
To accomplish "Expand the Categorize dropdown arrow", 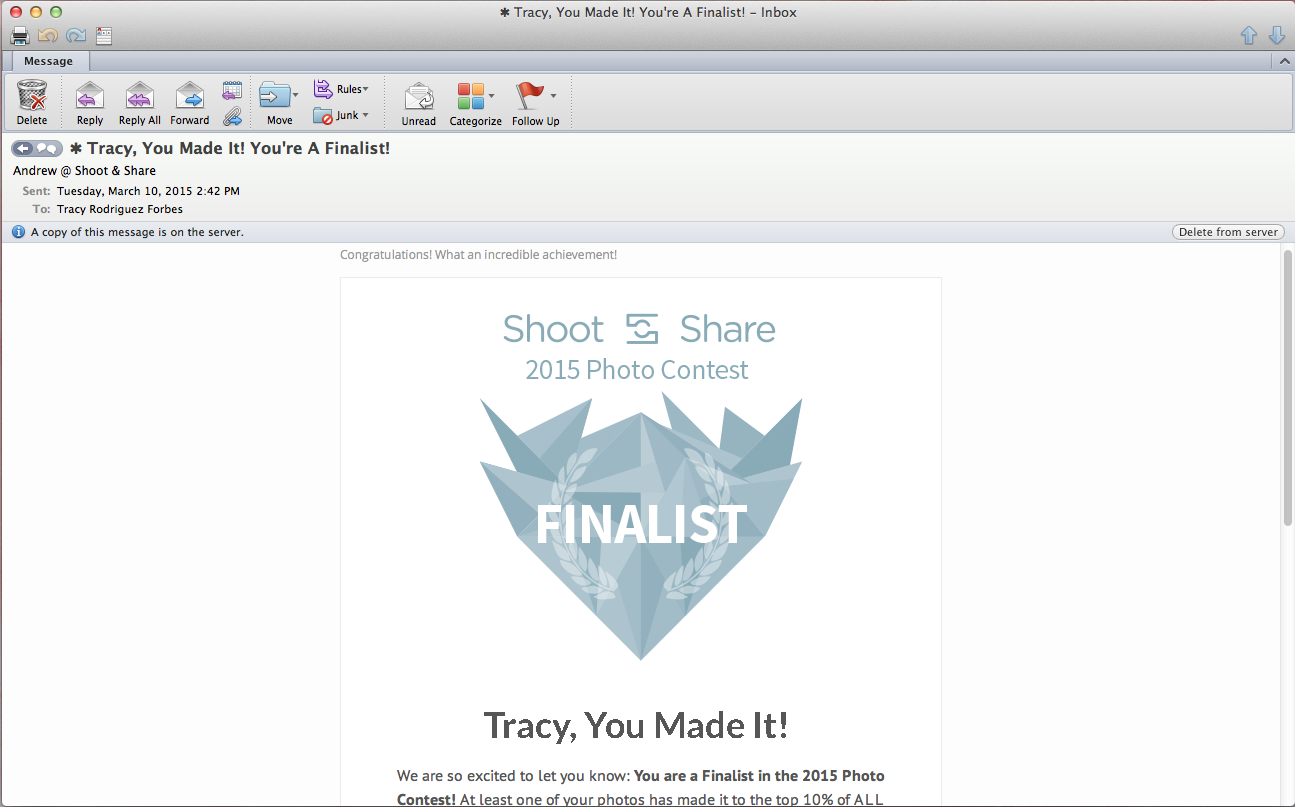I will [x=491, y=98].
